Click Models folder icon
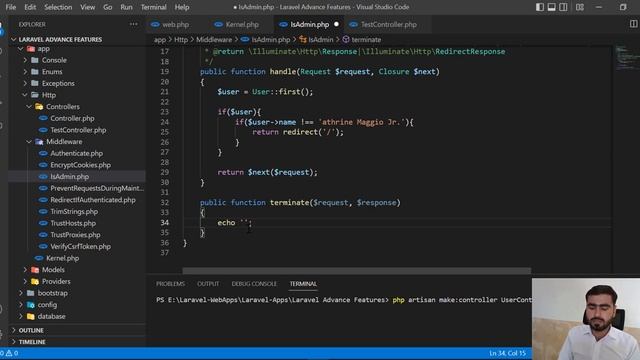Screen dimensions: 640x360 (x=35, y=270)
